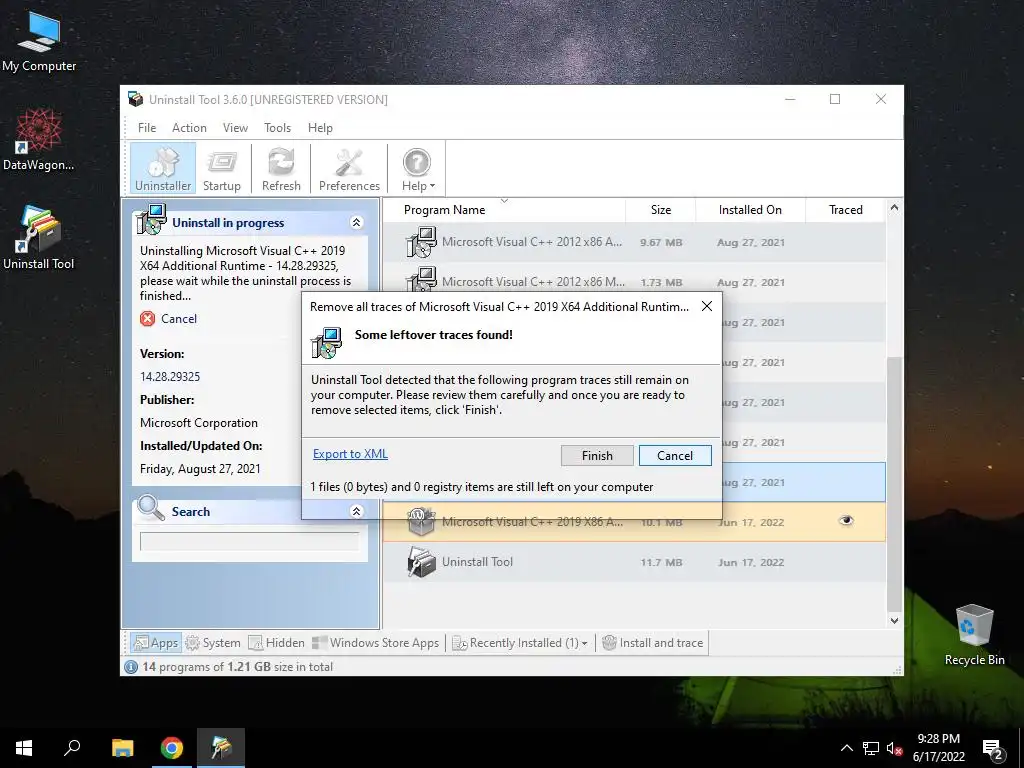1024x768 pixels.
Task: Open the notification center icon
Action: [x=993, y=750]
